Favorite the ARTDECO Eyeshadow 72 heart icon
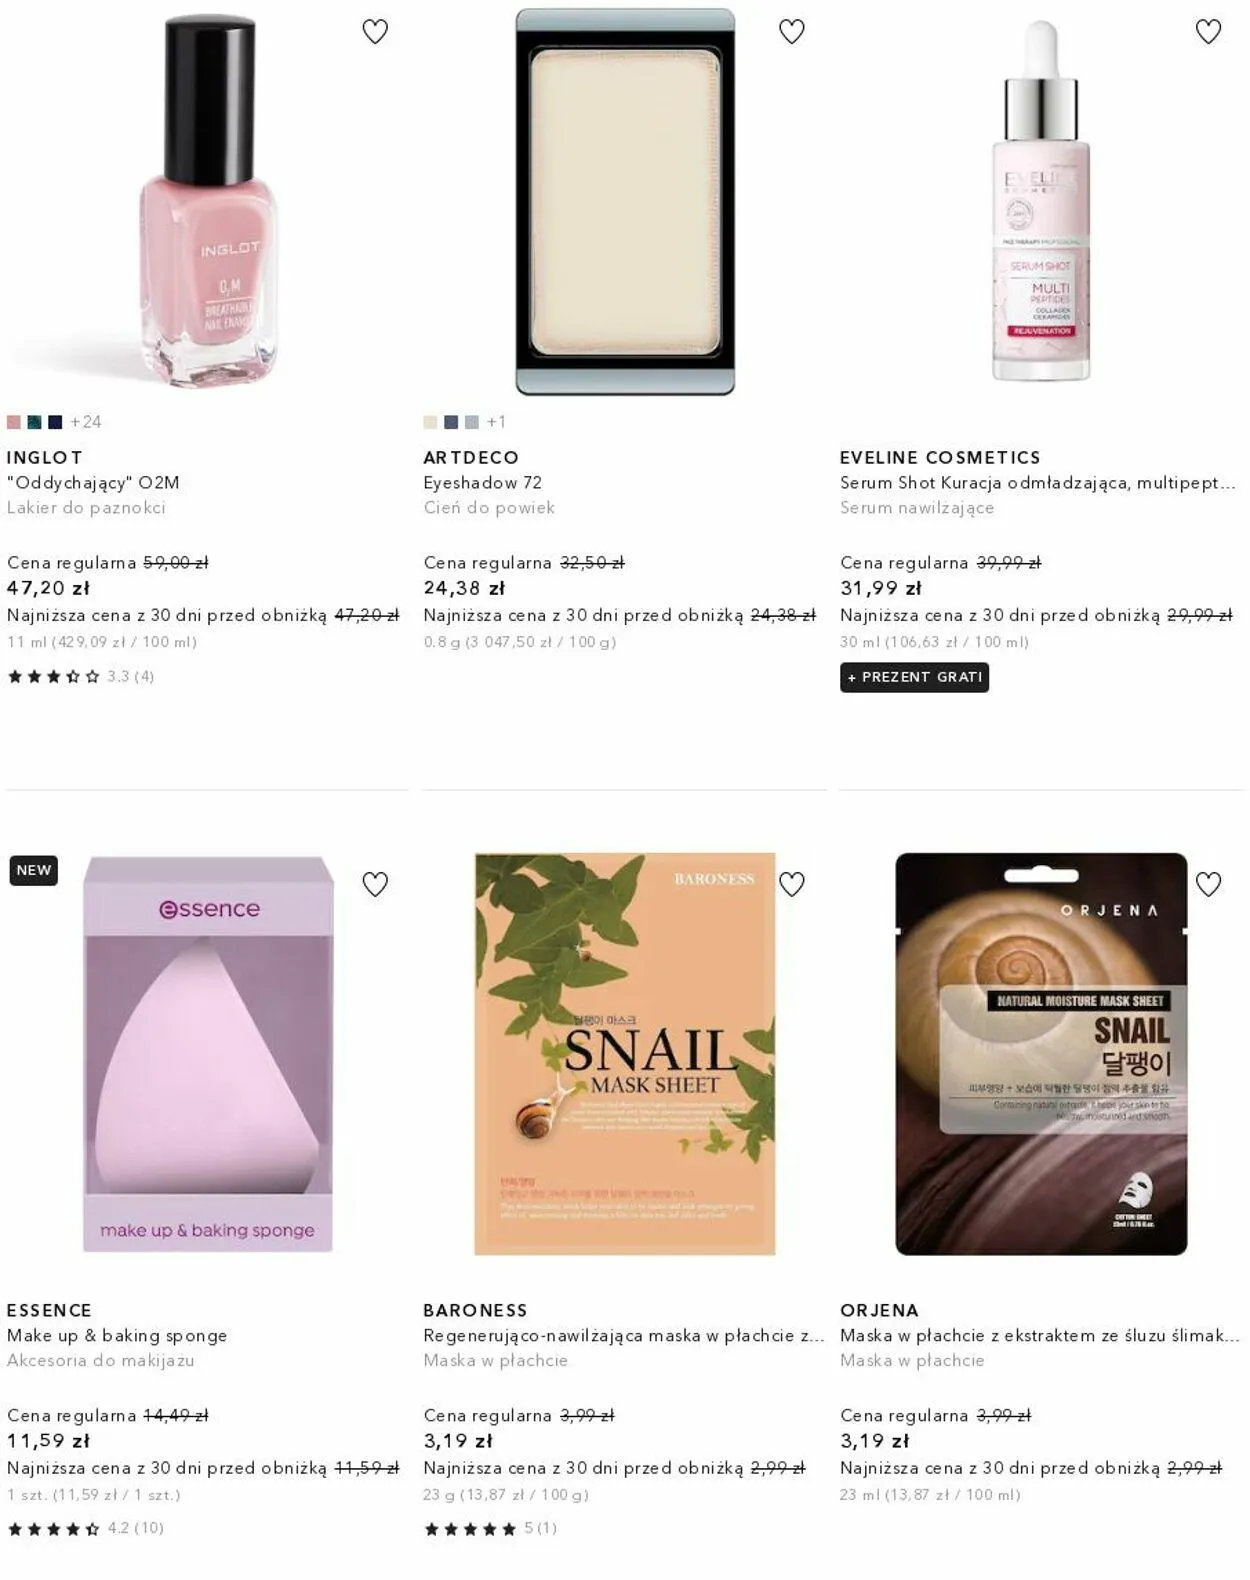This screenshot has height=1580, width=1250. coord(792,32)
